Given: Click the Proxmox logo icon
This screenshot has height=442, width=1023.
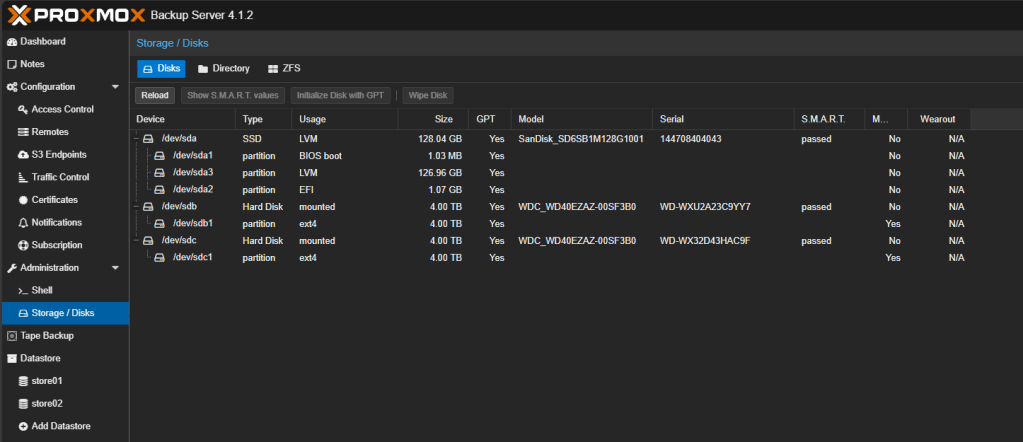Looking at the screenshot, I should pos(20,14).
